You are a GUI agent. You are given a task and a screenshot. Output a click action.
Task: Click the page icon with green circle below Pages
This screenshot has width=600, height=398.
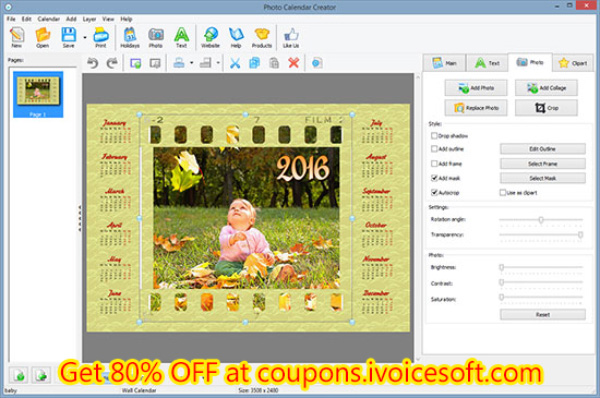(x=19, y=375)
